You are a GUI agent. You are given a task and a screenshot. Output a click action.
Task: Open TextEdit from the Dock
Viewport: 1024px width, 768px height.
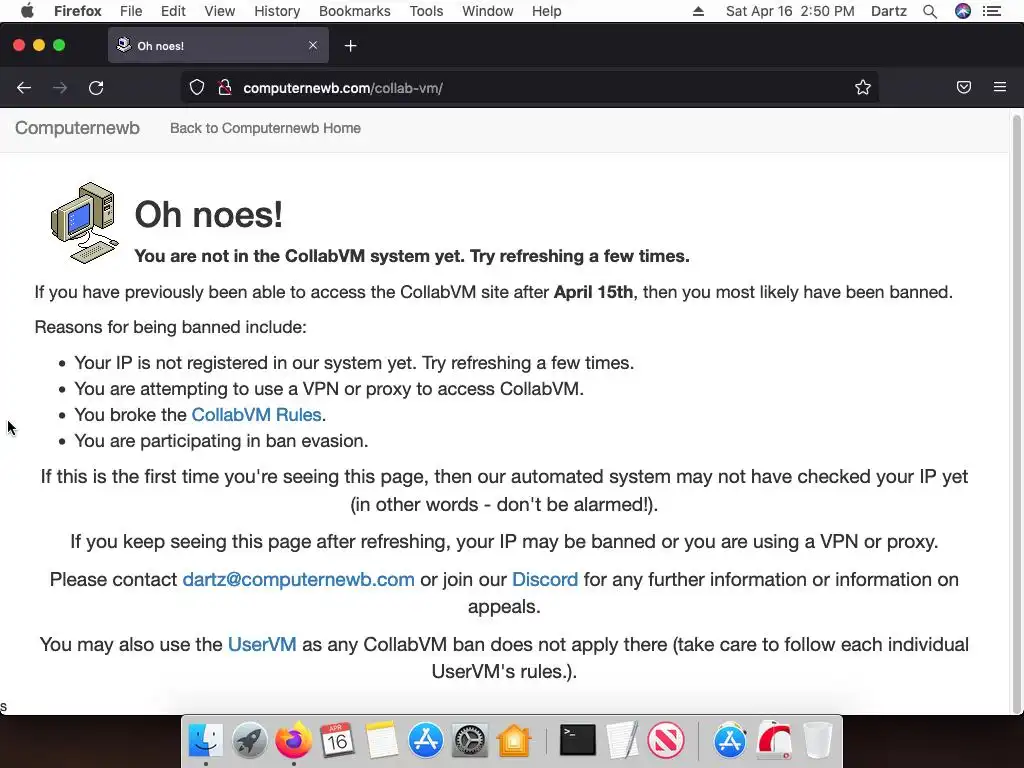(622, 740)
